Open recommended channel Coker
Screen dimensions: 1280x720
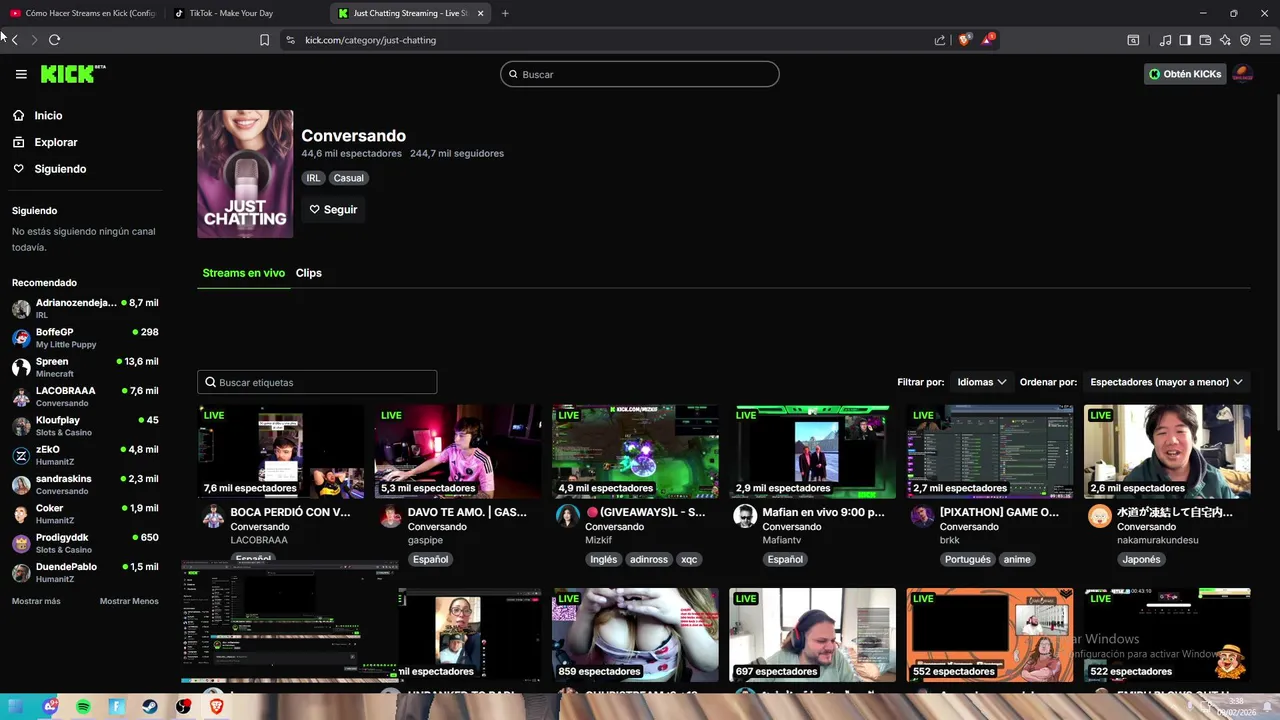coord(85,514)
